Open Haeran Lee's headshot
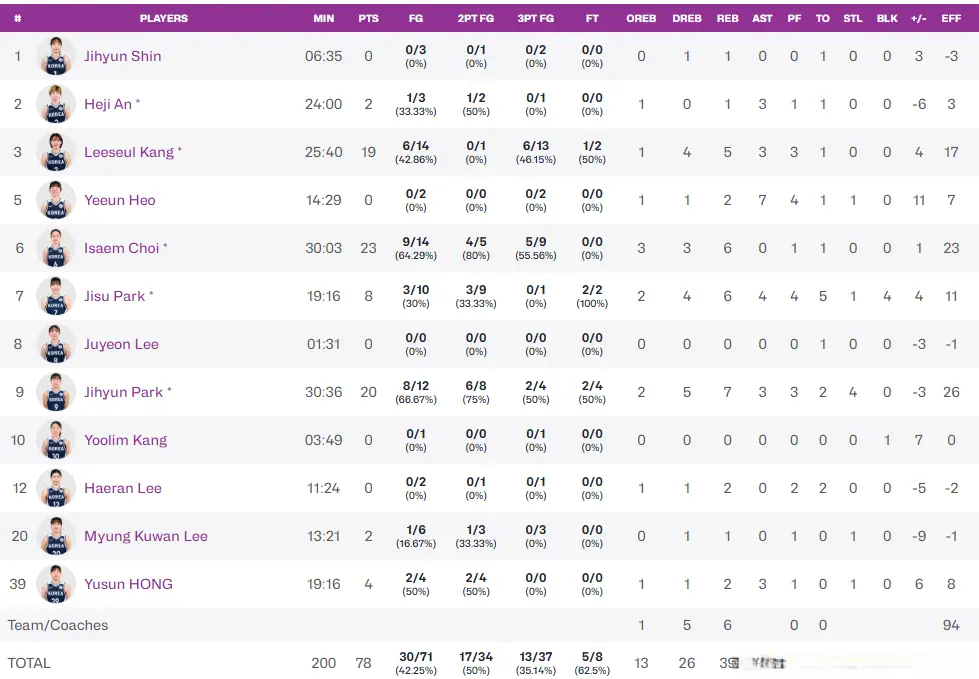Image resolution: width=979 pixels, height=679 pixels. point(56,489)
